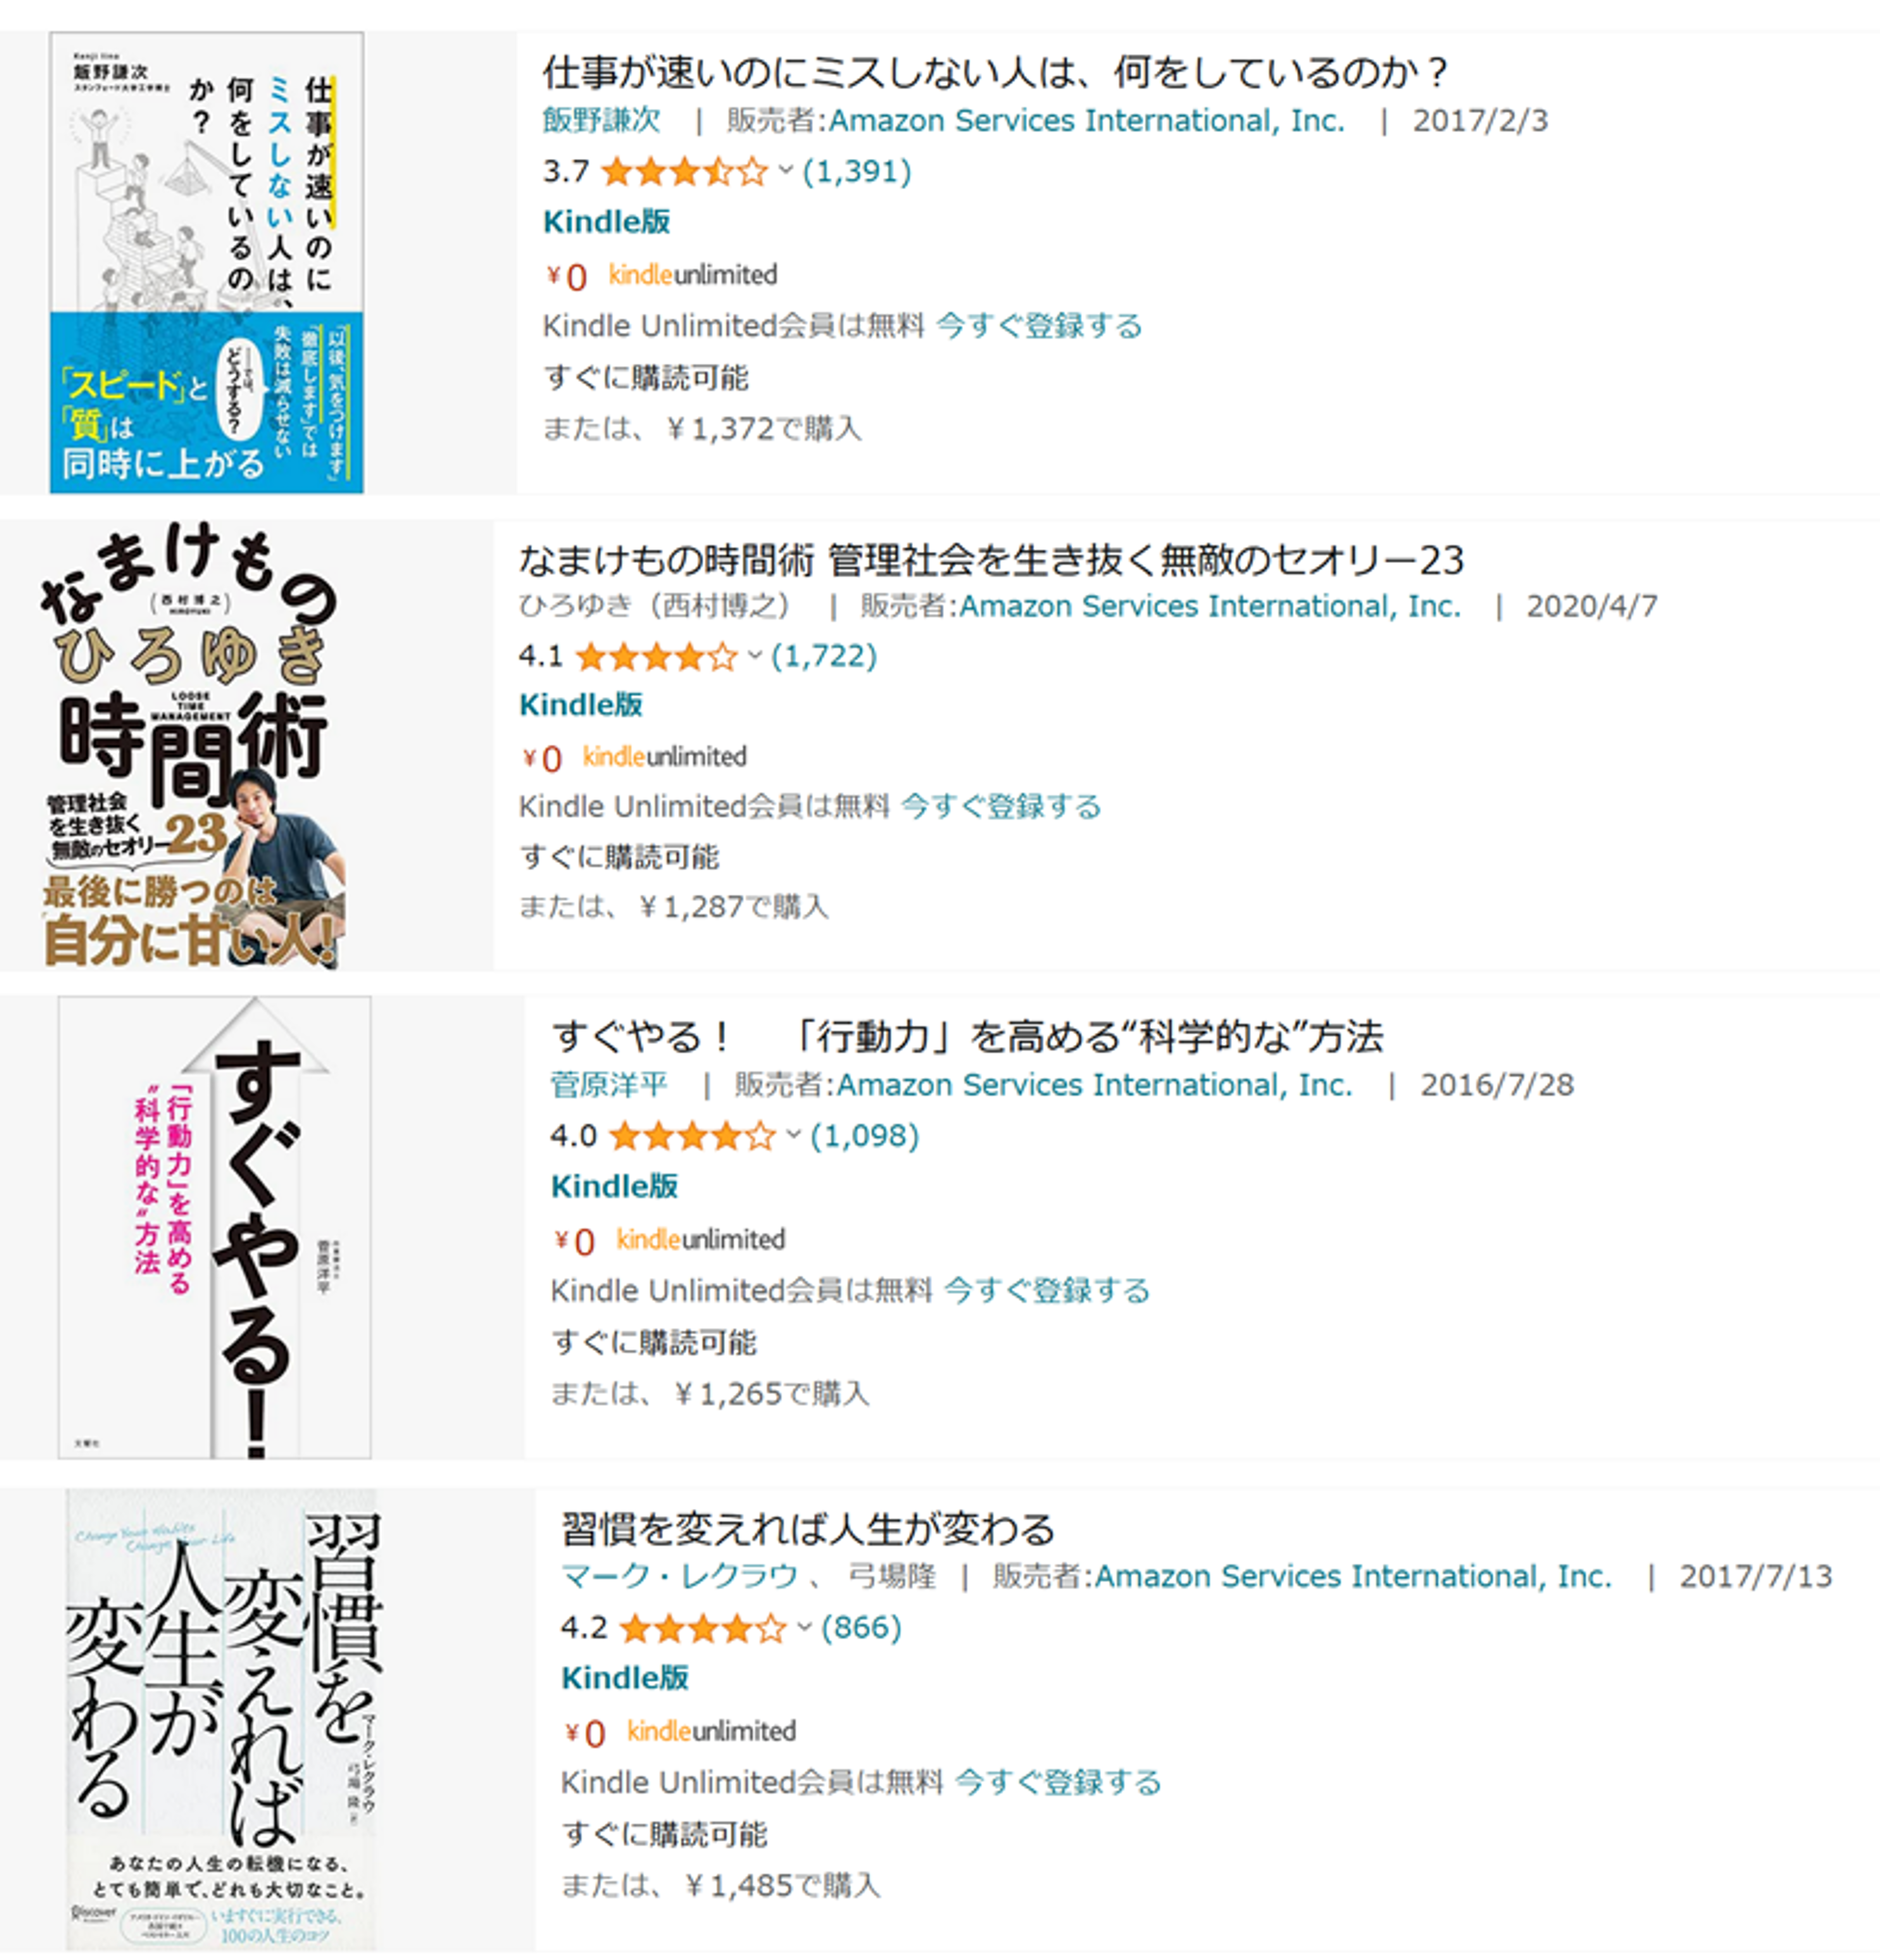Open the star rating icon for 仕事が速いのにミスしない人は
The height and width of the screenshot is (1960, 1880).
click(x=685, y=172)
